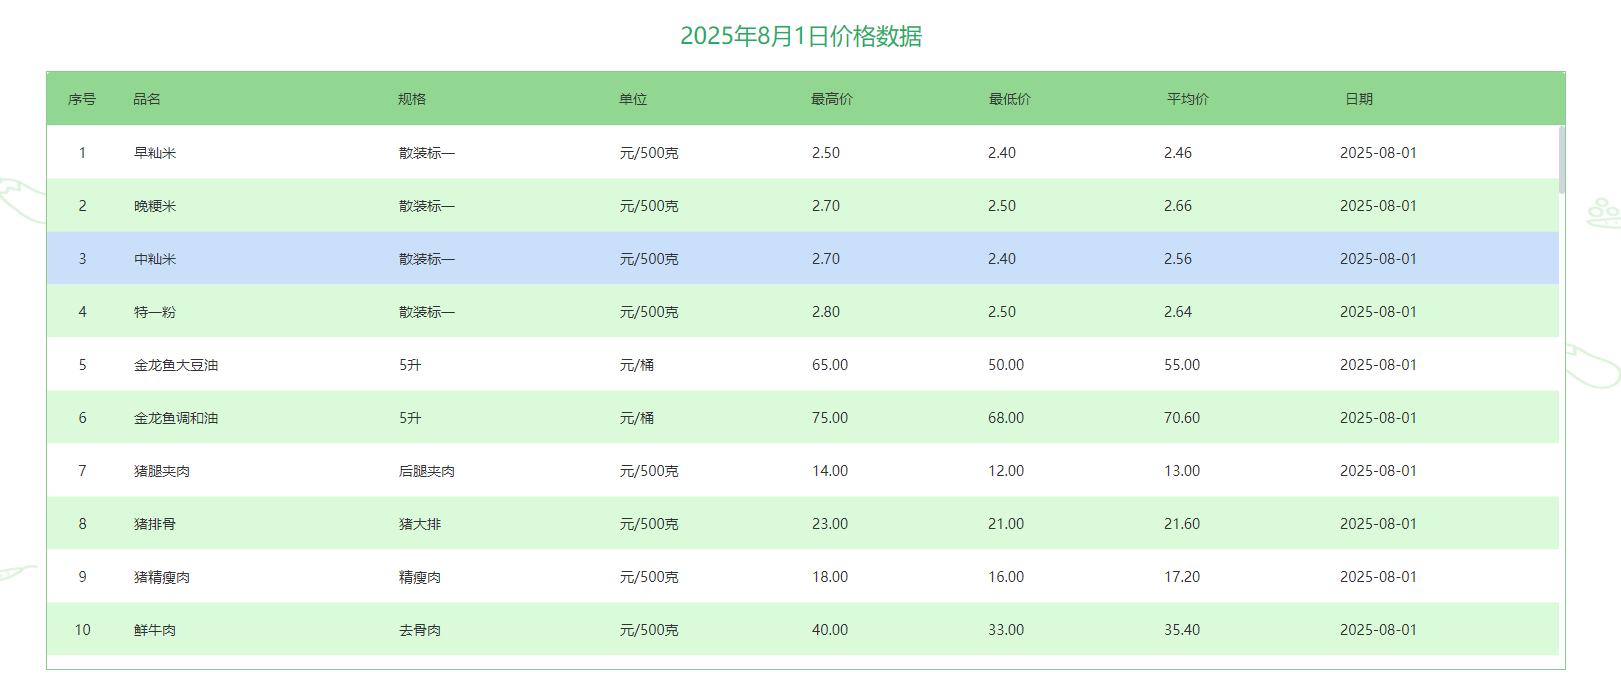Click the date 2025-08-01 in 猪排骨 row
1621x683 pixels.
point(1378,524)
